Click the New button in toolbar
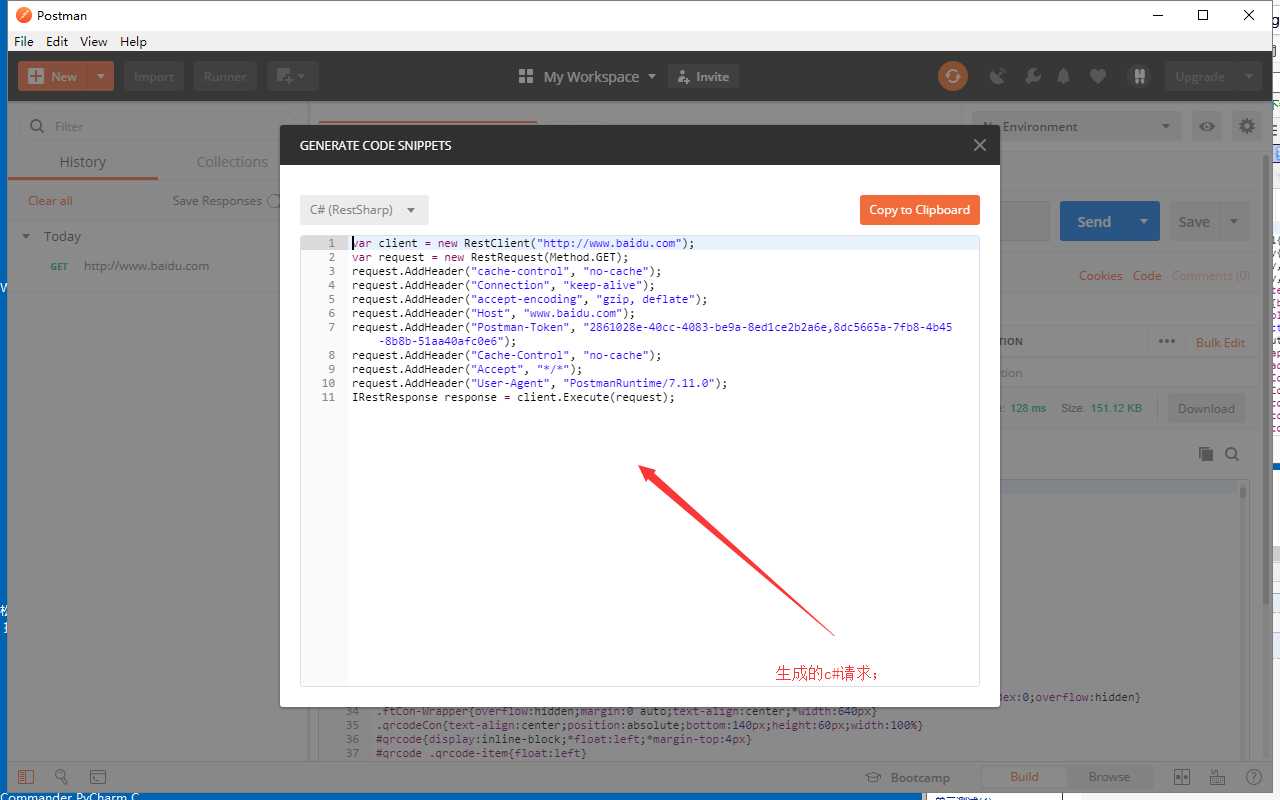Screen dimensions: 1280x800 pos(53,76)
